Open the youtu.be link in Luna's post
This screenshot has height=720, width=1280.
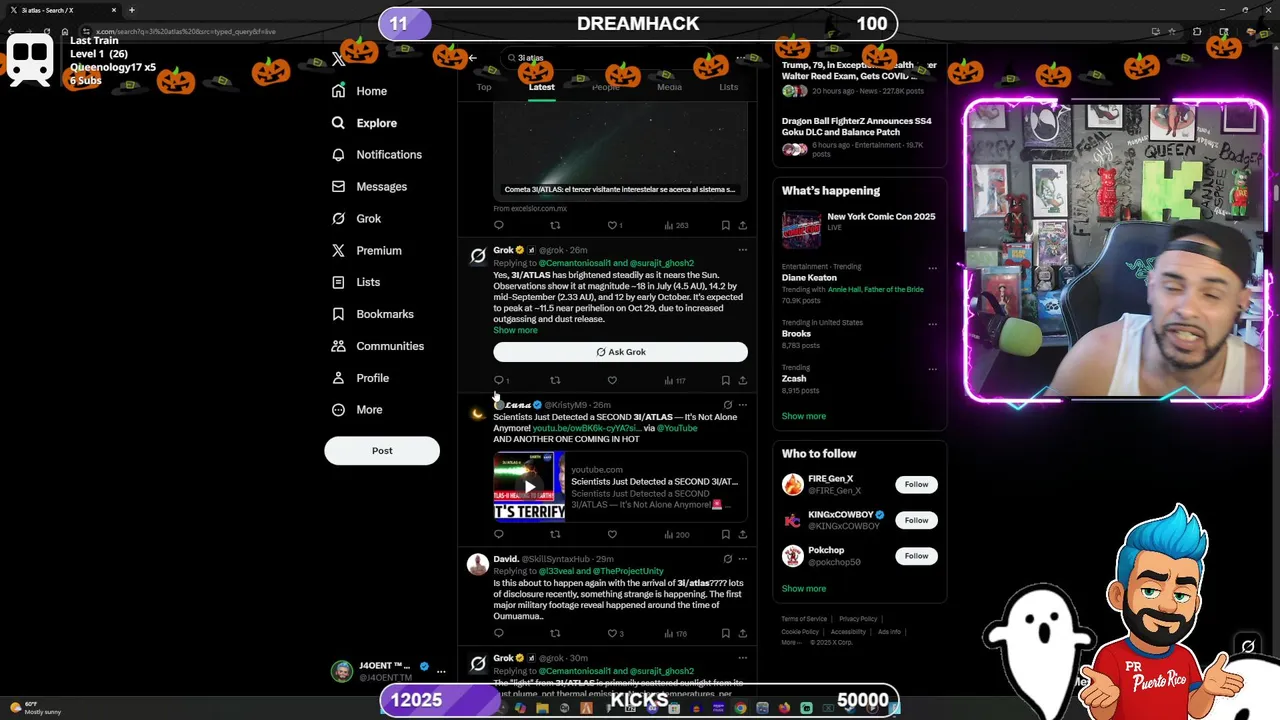click(x=586, y=428)
